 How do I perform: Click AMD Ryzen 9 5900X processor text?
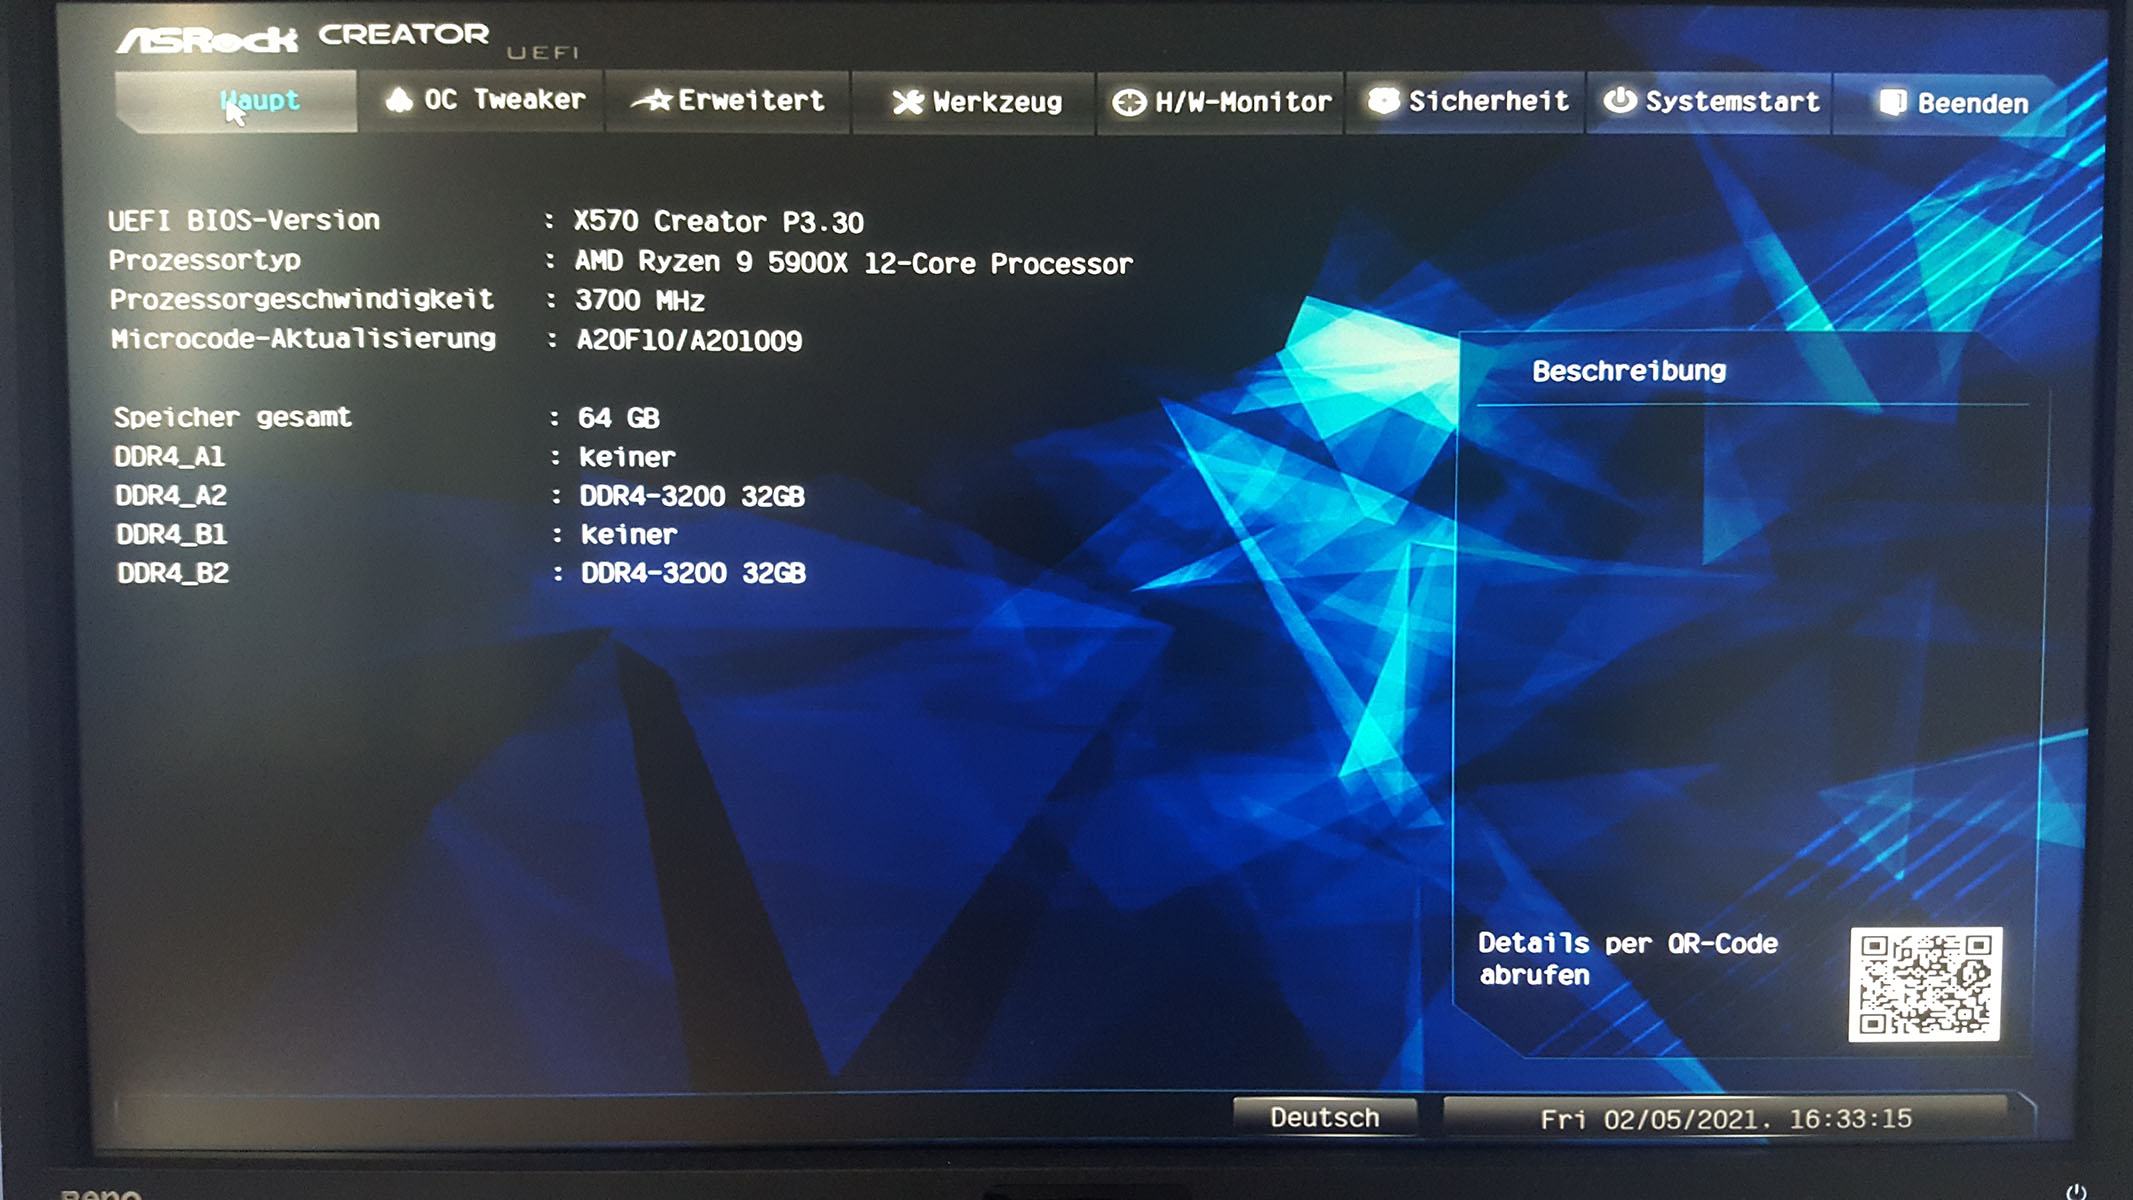(x=853, y=263)
